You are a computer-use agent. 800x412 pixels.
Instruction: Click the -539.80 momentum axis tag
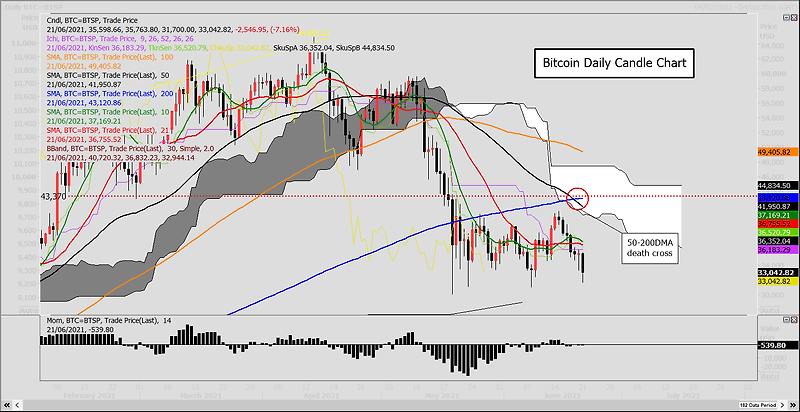coord(778,345)
